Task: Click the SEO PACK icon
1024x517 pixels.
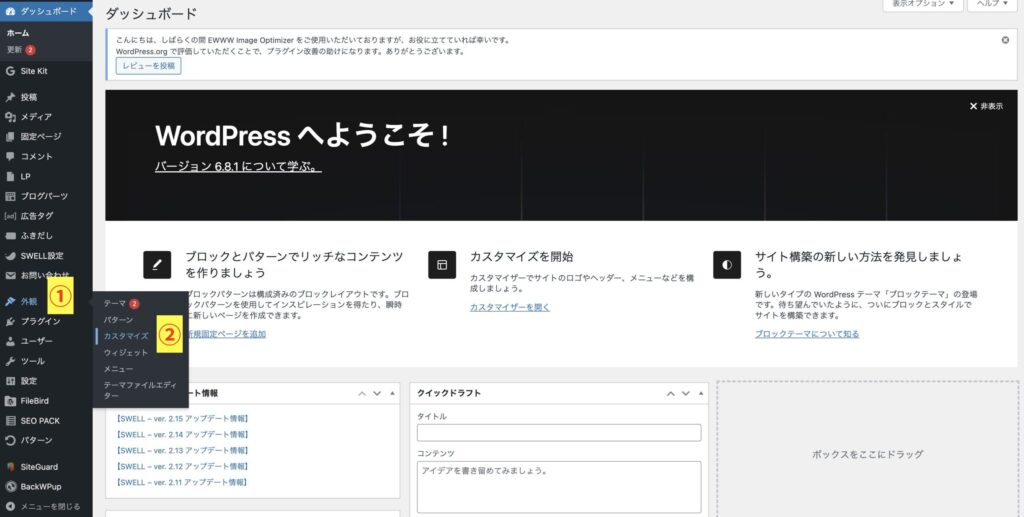Action: pos(10,421)
